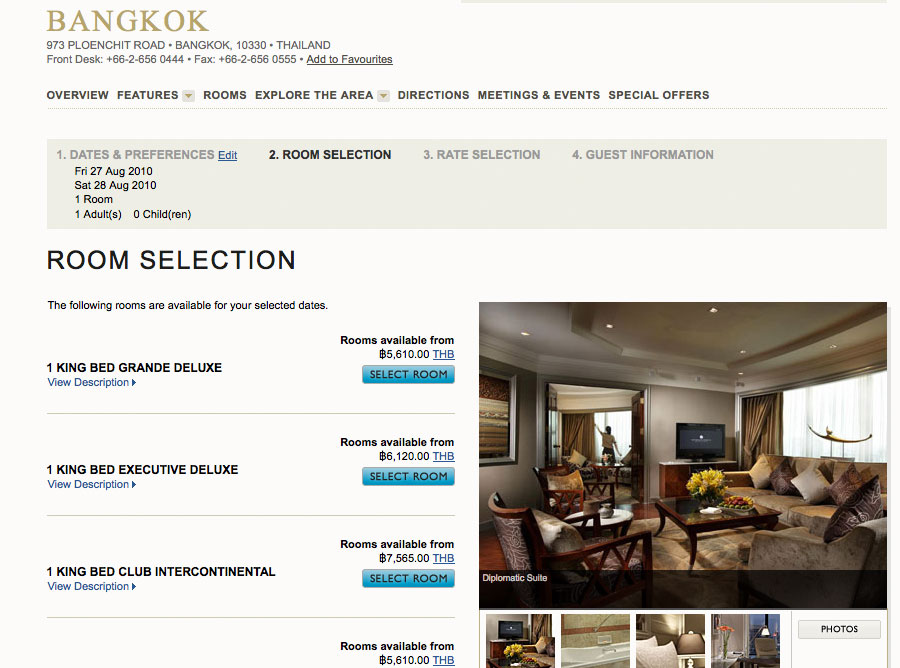Expand Grande Deluxe View Description
Viewport: 900px width, 668px height.
pyautogui.click(x=92, y=382)
